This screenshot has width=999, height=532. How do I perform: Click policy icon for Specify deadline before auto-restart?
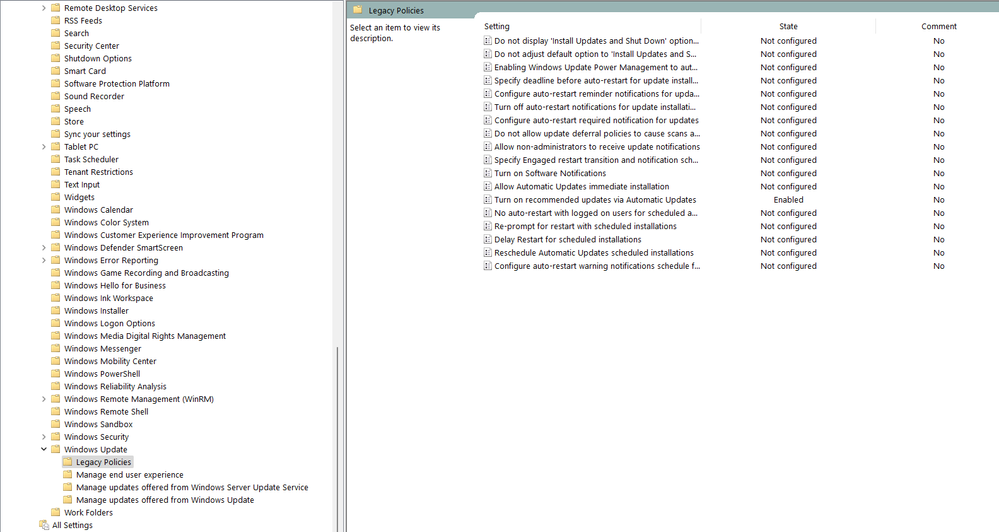click(487, 81)
